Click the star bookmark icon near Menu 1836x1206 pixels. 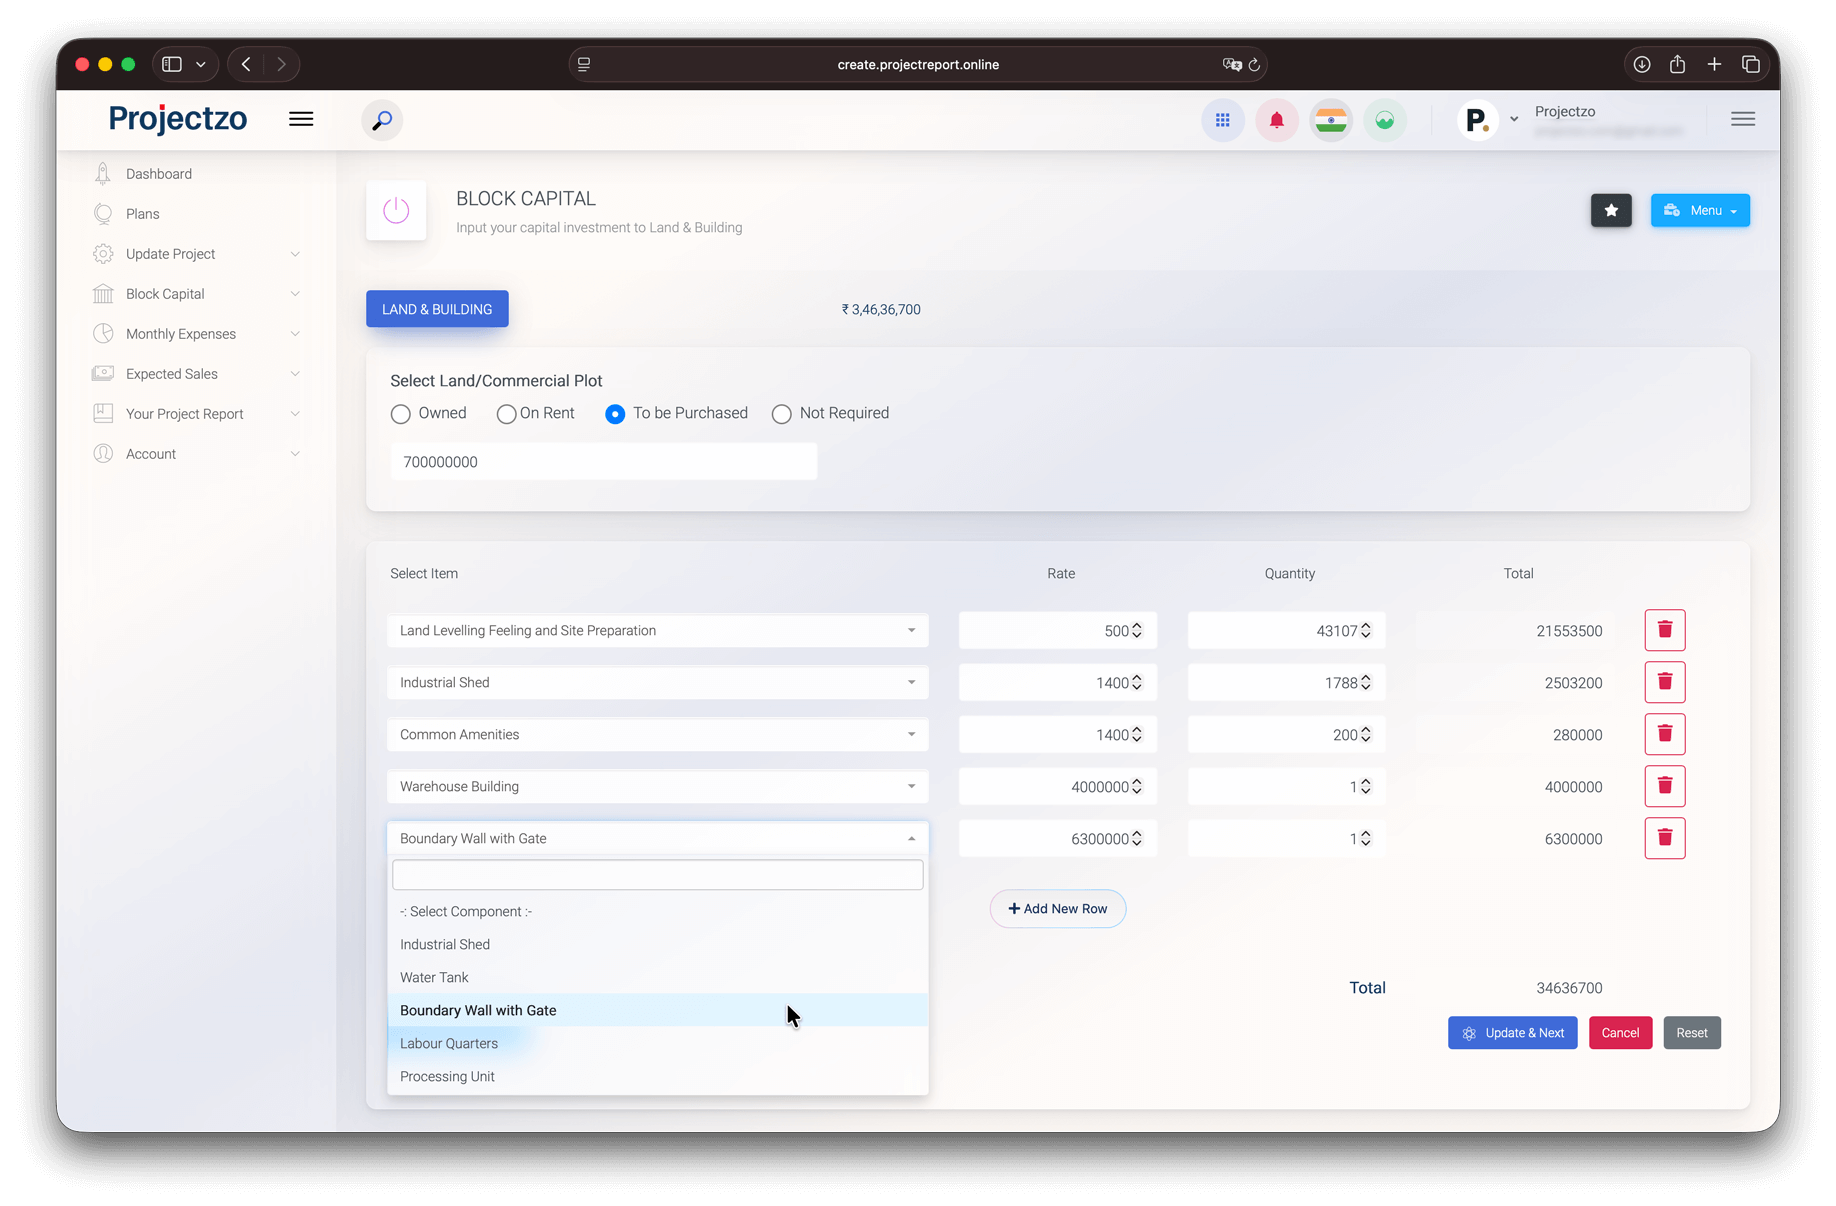(1611, 210)
